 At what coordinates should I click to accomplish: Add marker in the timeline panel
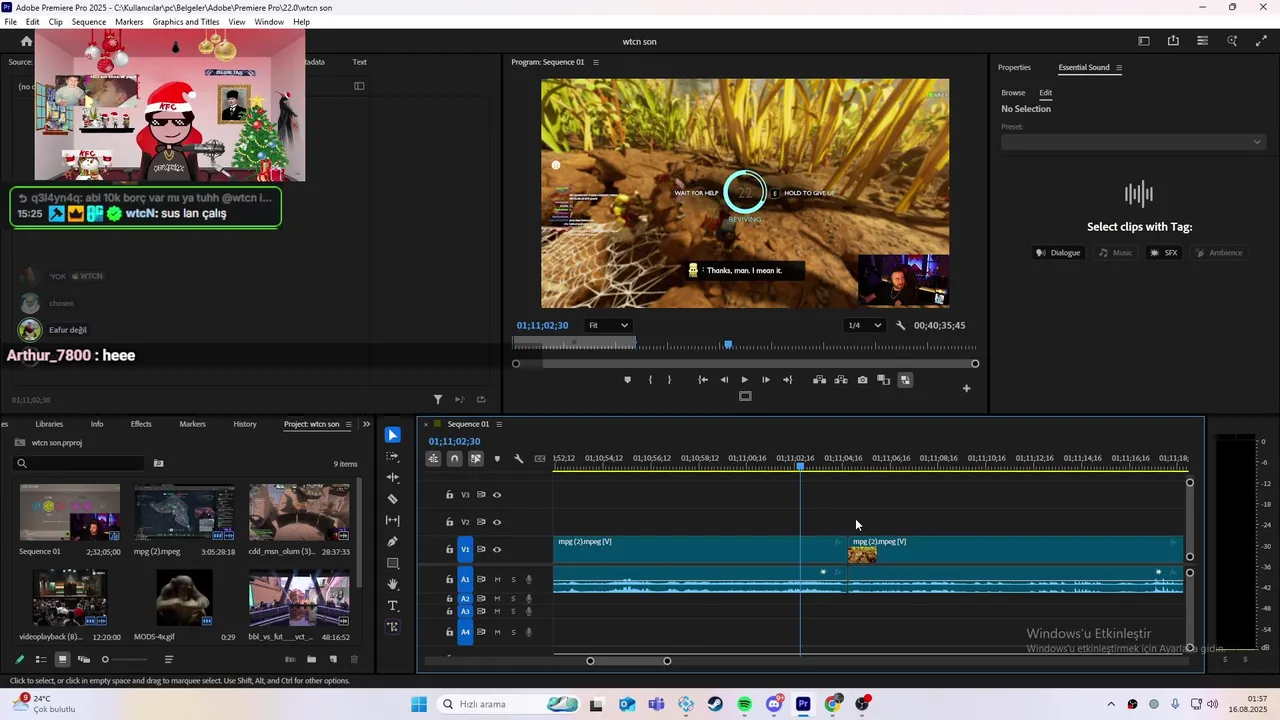pyautogui.click(x=497, y=459)
